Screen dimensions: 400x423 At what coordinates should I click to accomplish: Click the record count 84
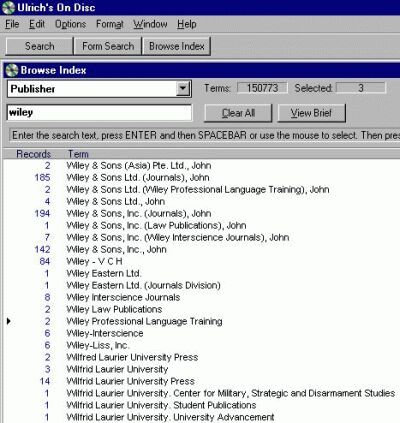click(45, 262)
